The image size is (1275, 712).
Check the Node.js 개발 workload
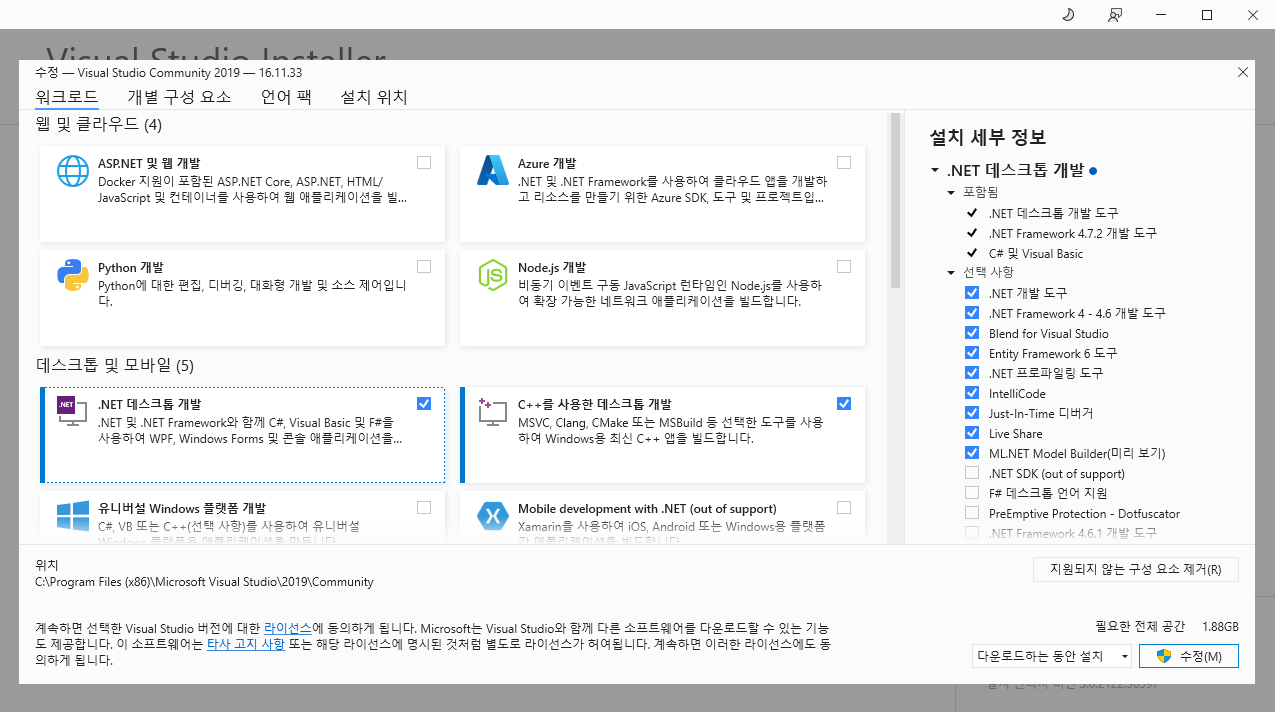(x=844, y=266)
